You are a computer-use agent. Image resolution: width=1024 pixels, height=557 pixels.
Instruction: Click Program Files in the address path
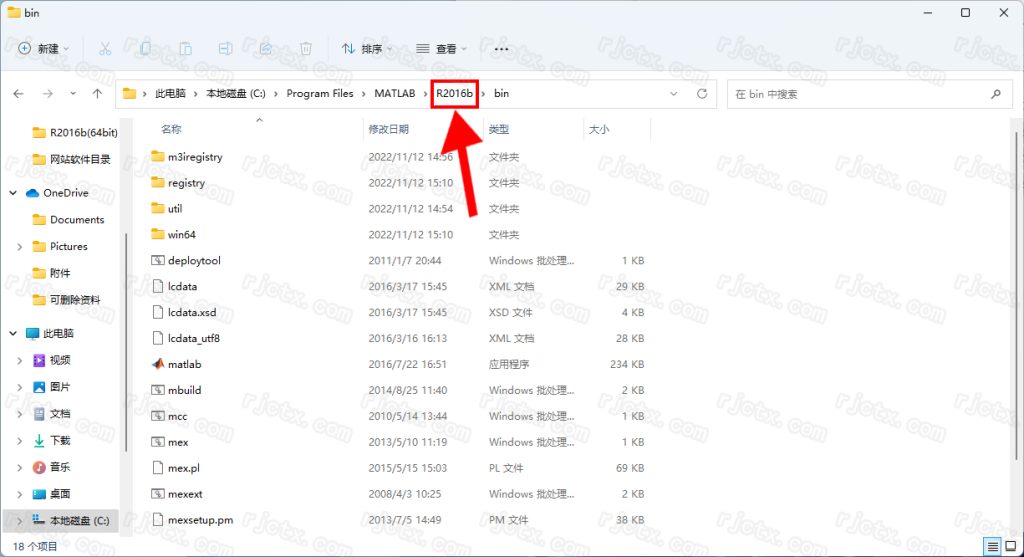pyautogui.click(x=320, y=93)
